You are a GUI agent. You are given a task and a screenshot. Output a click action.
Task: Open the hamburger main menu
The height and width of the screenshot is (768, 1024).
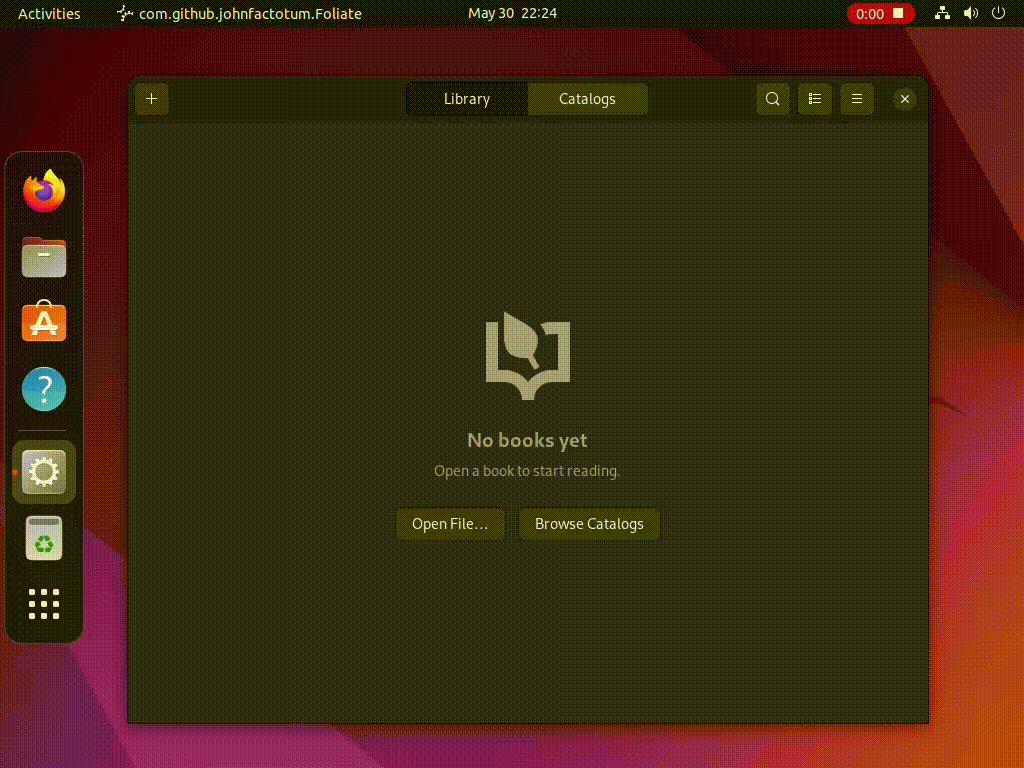857,99
